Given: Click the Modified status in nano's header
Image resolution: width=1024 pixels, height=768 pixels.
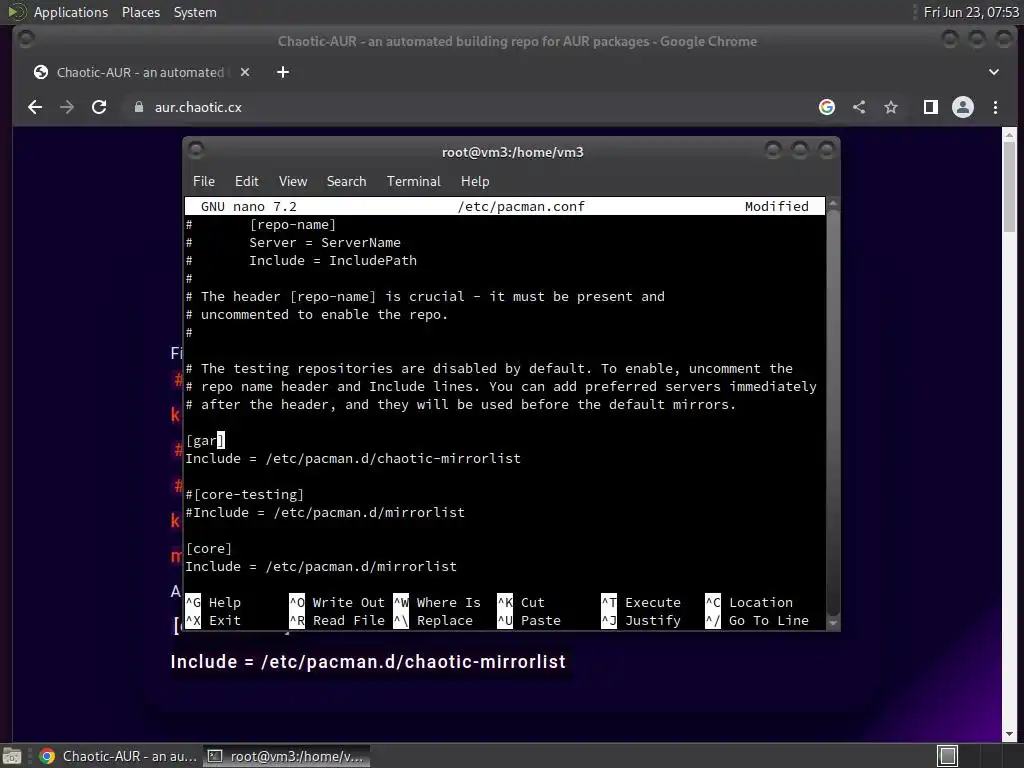Looking at the screenshot, I should pyautogui.click(x=776, y=206).
